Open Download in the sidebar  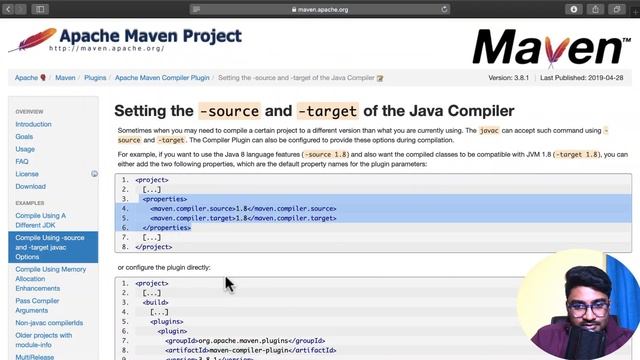(31, 187)
